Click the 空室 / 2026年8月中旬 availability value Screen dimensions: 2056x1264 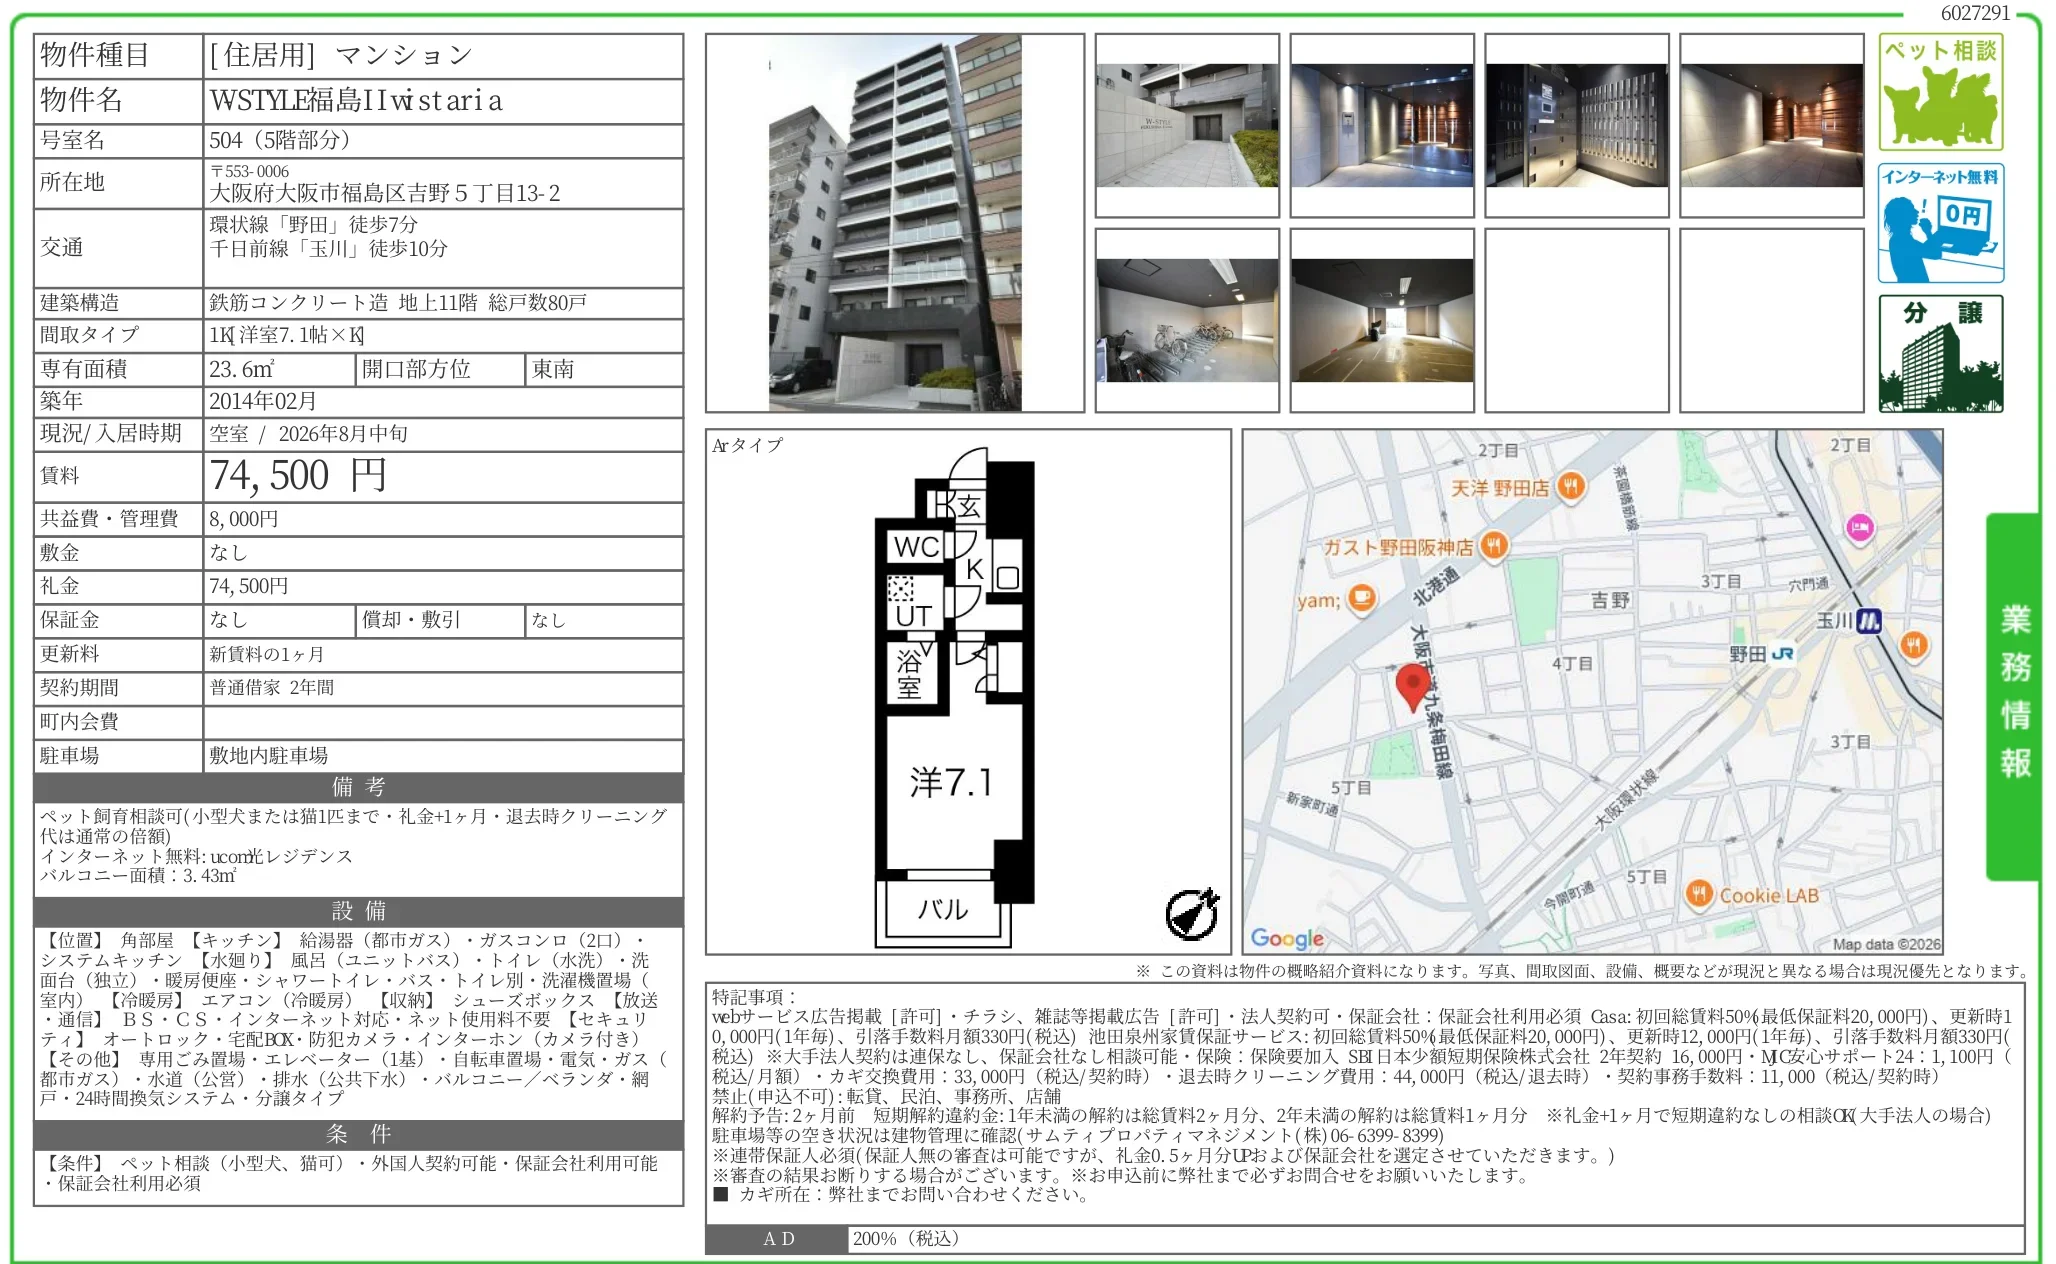(x=308, y=433)
